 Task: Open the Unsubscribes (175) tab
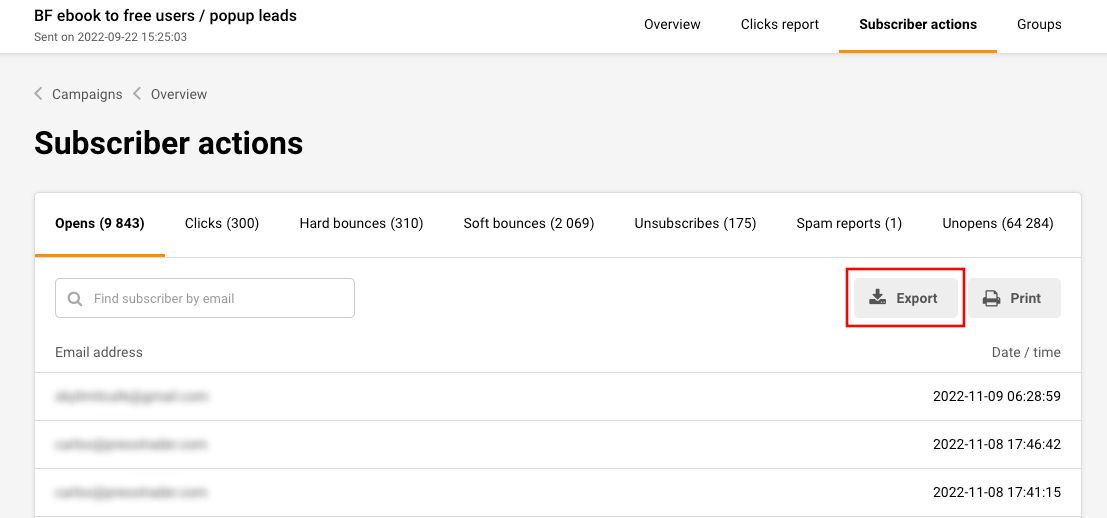click(695, 223)
